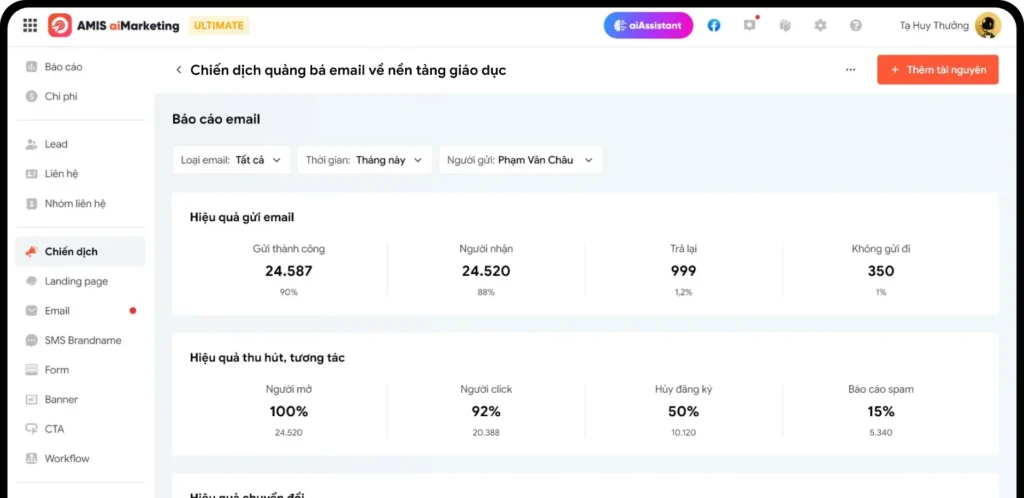Image resolution: width=1024 pixels, height=498 pixels.
Task: Click the settings gear icon
Action: pyautogui.click(x=820, y=26)
